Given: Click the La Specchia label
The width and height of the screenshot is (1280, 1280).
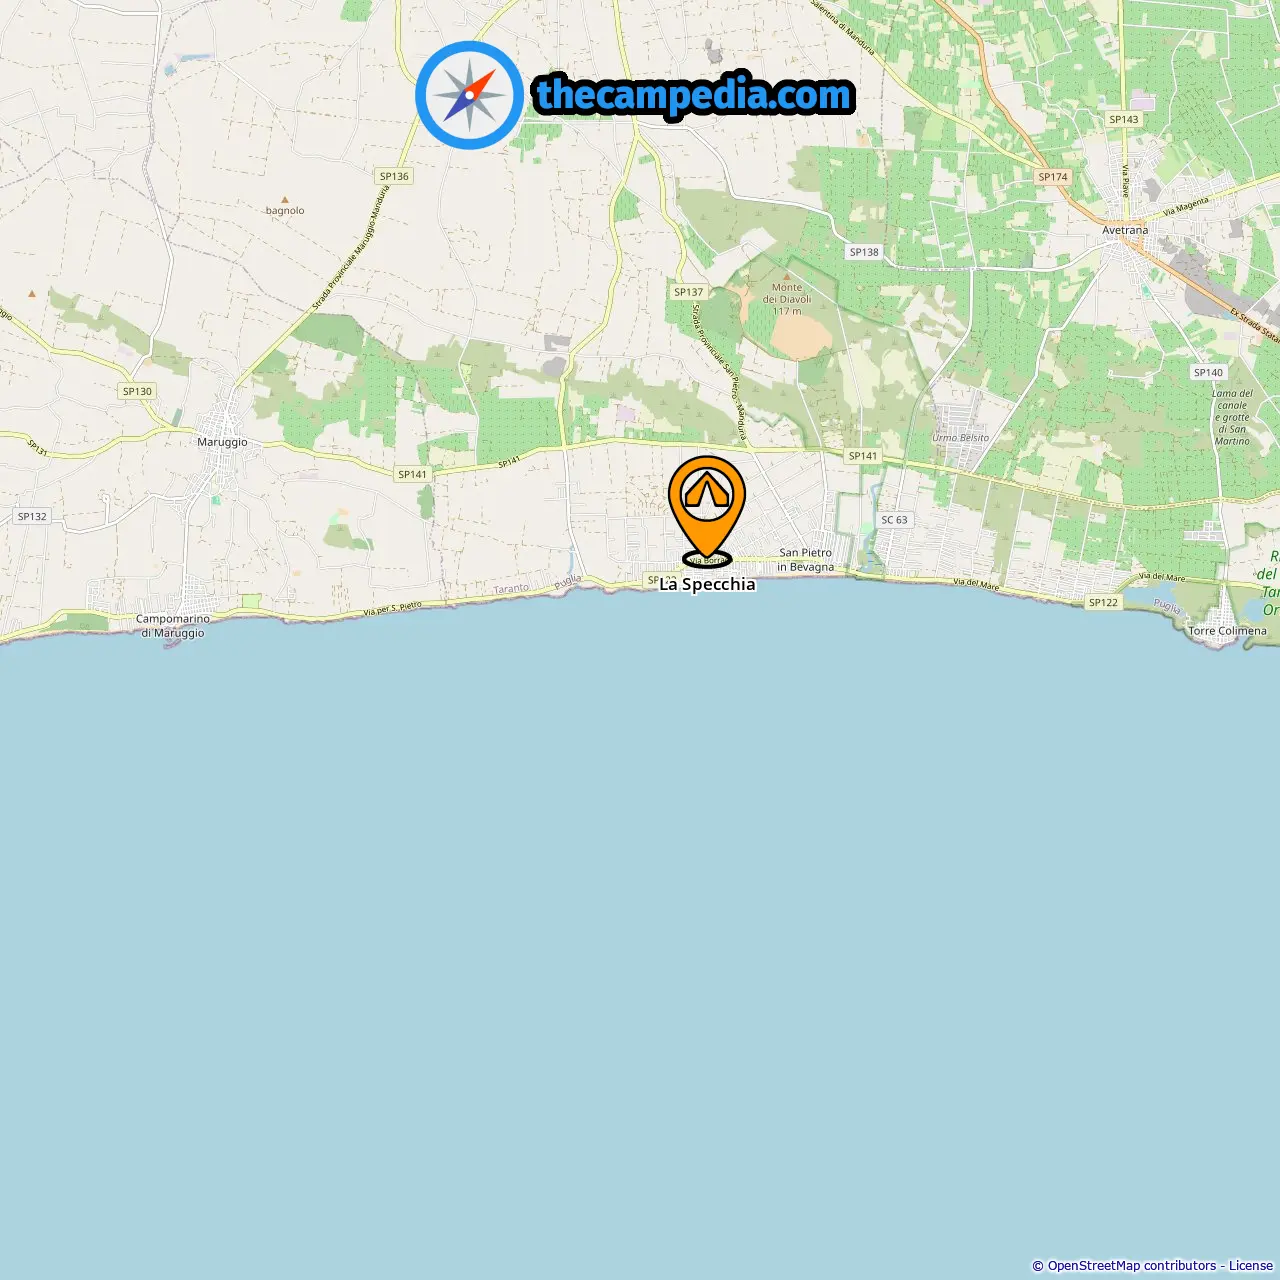Looking at the screenshot, I should [x=707, y=584].
